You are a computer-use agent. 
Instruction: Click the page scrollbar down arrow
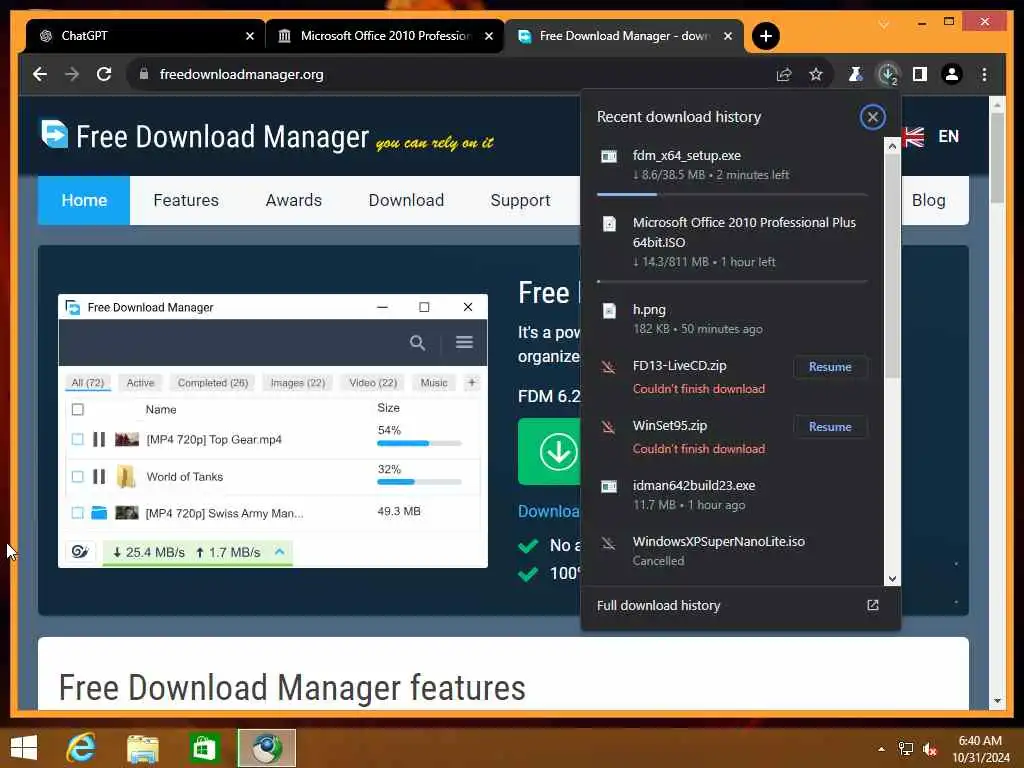[x=997, y=701]
